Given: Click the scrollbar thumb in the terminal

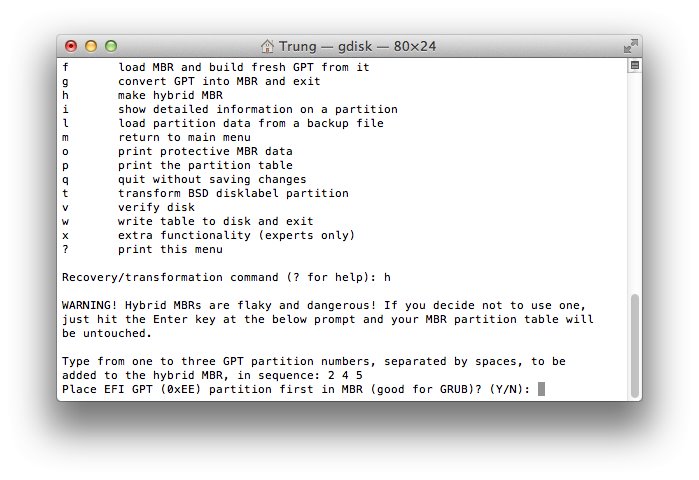Looking at the screenshot, I should (635, 343).
